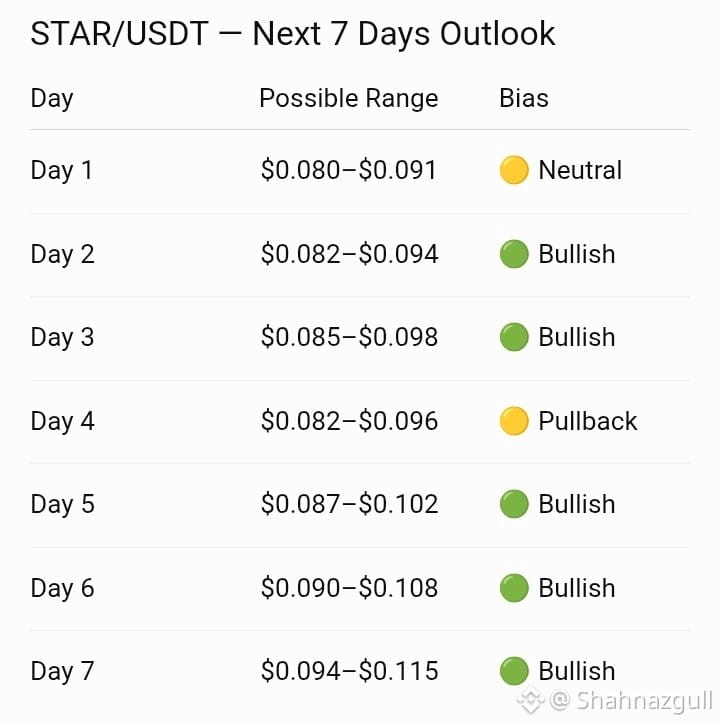
Task: Select the Day column header
Action: pyautogui.click(x=52, y=98)
